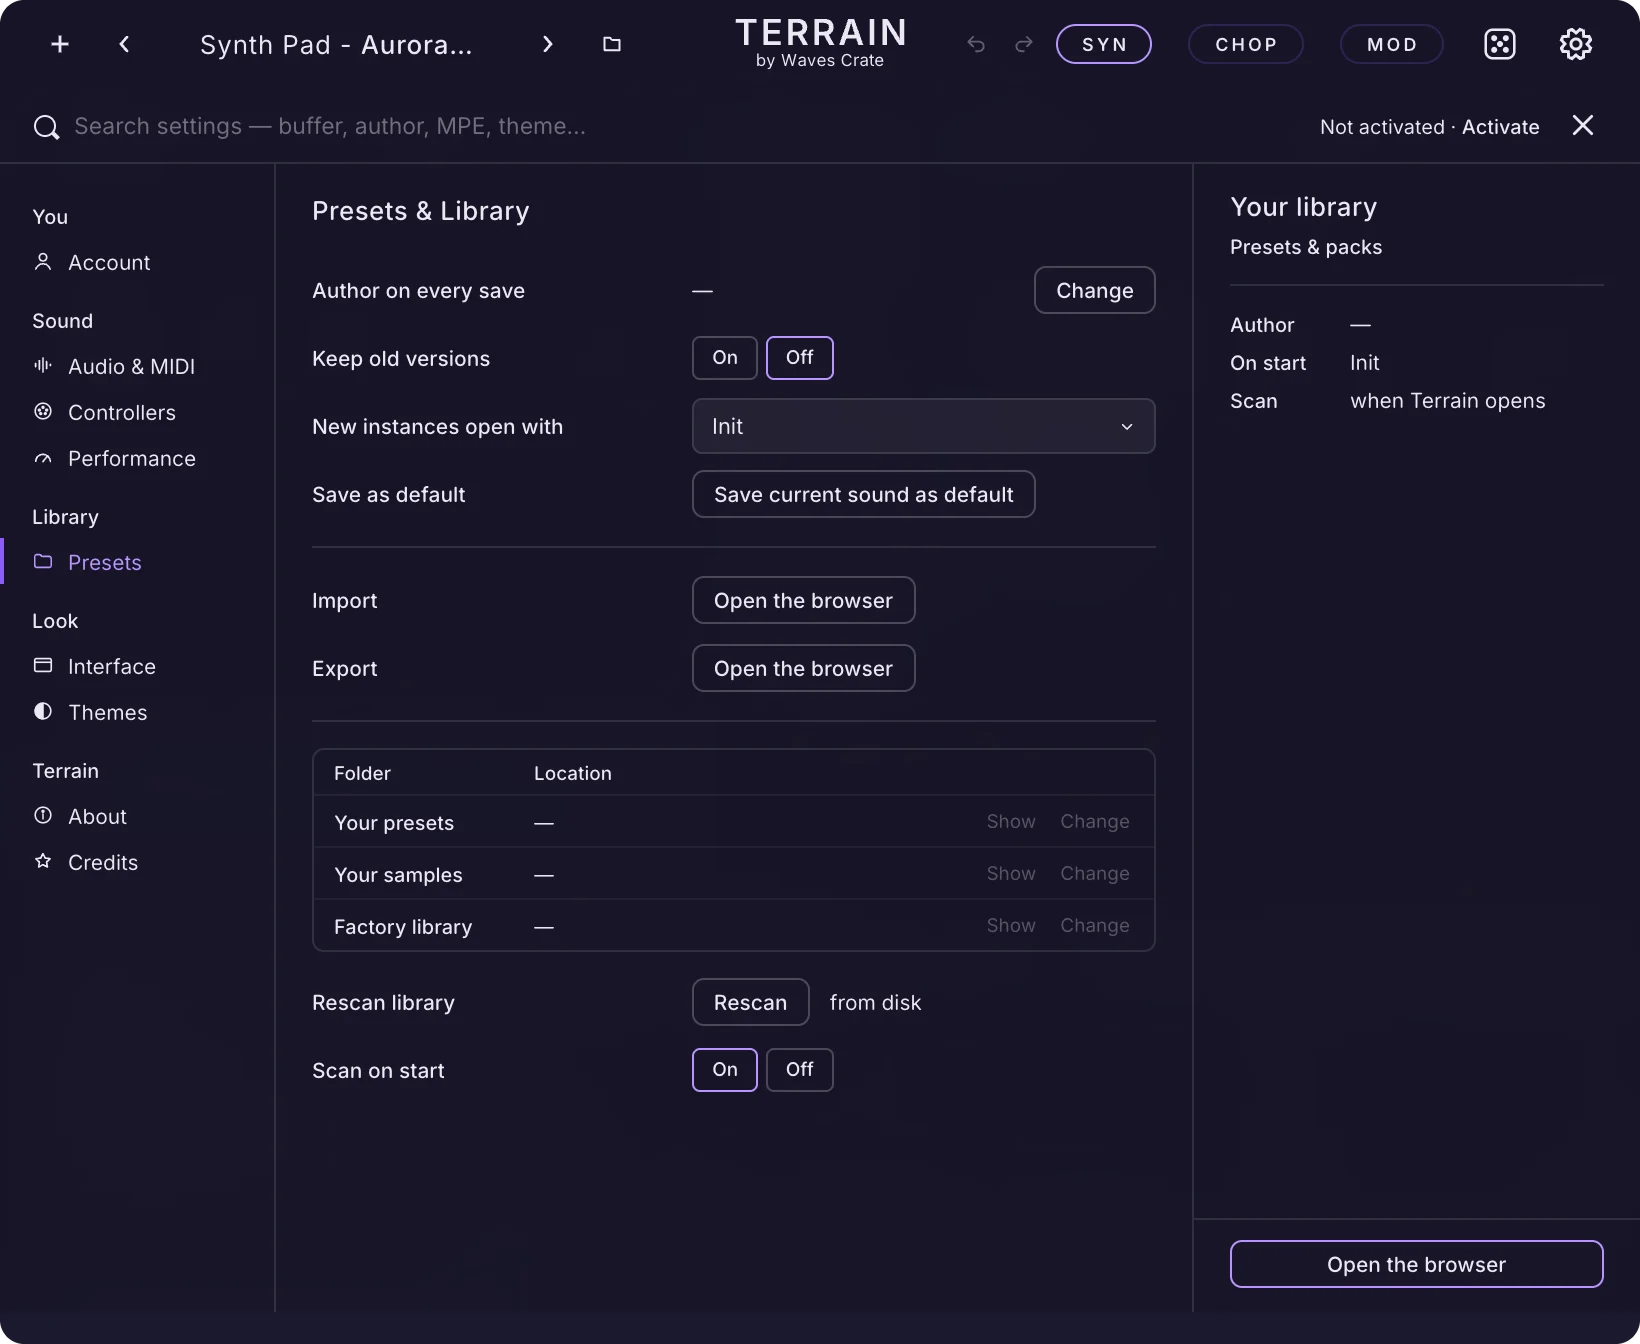Focus the Search settings field
This screenshot has height=1344, width=1640.
tap(330, 126)
